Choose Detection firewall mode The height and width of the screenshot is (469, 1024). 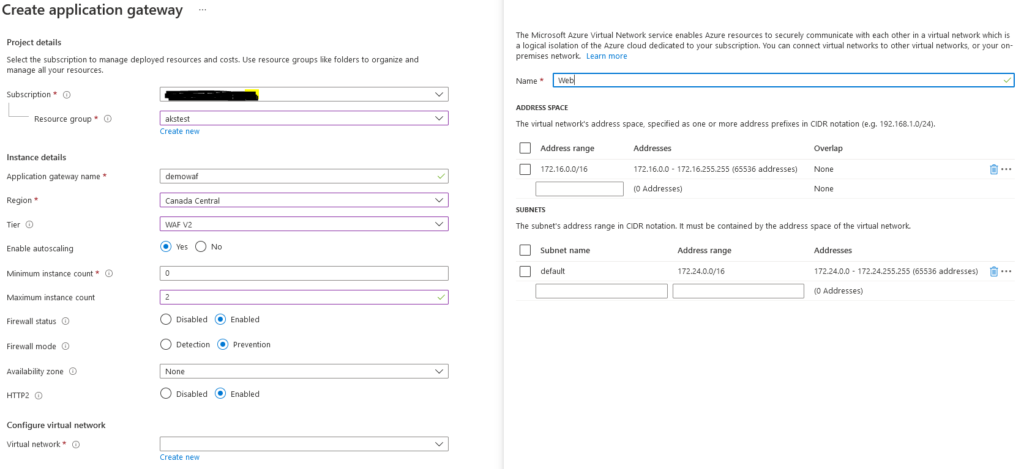coord(166,345)
